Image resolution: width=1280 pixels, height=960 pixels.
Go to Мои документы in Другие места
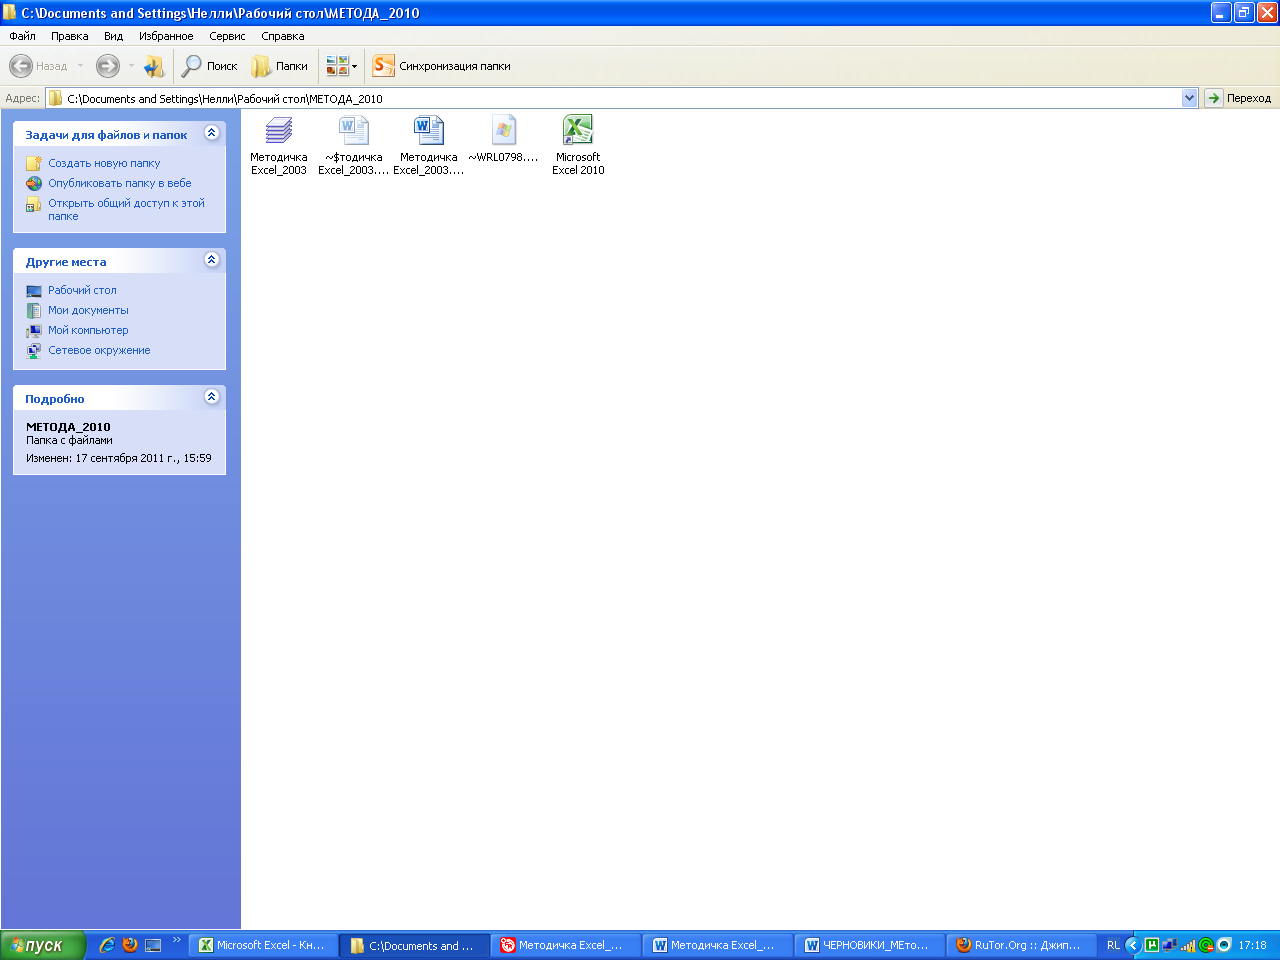pos(88,310)
